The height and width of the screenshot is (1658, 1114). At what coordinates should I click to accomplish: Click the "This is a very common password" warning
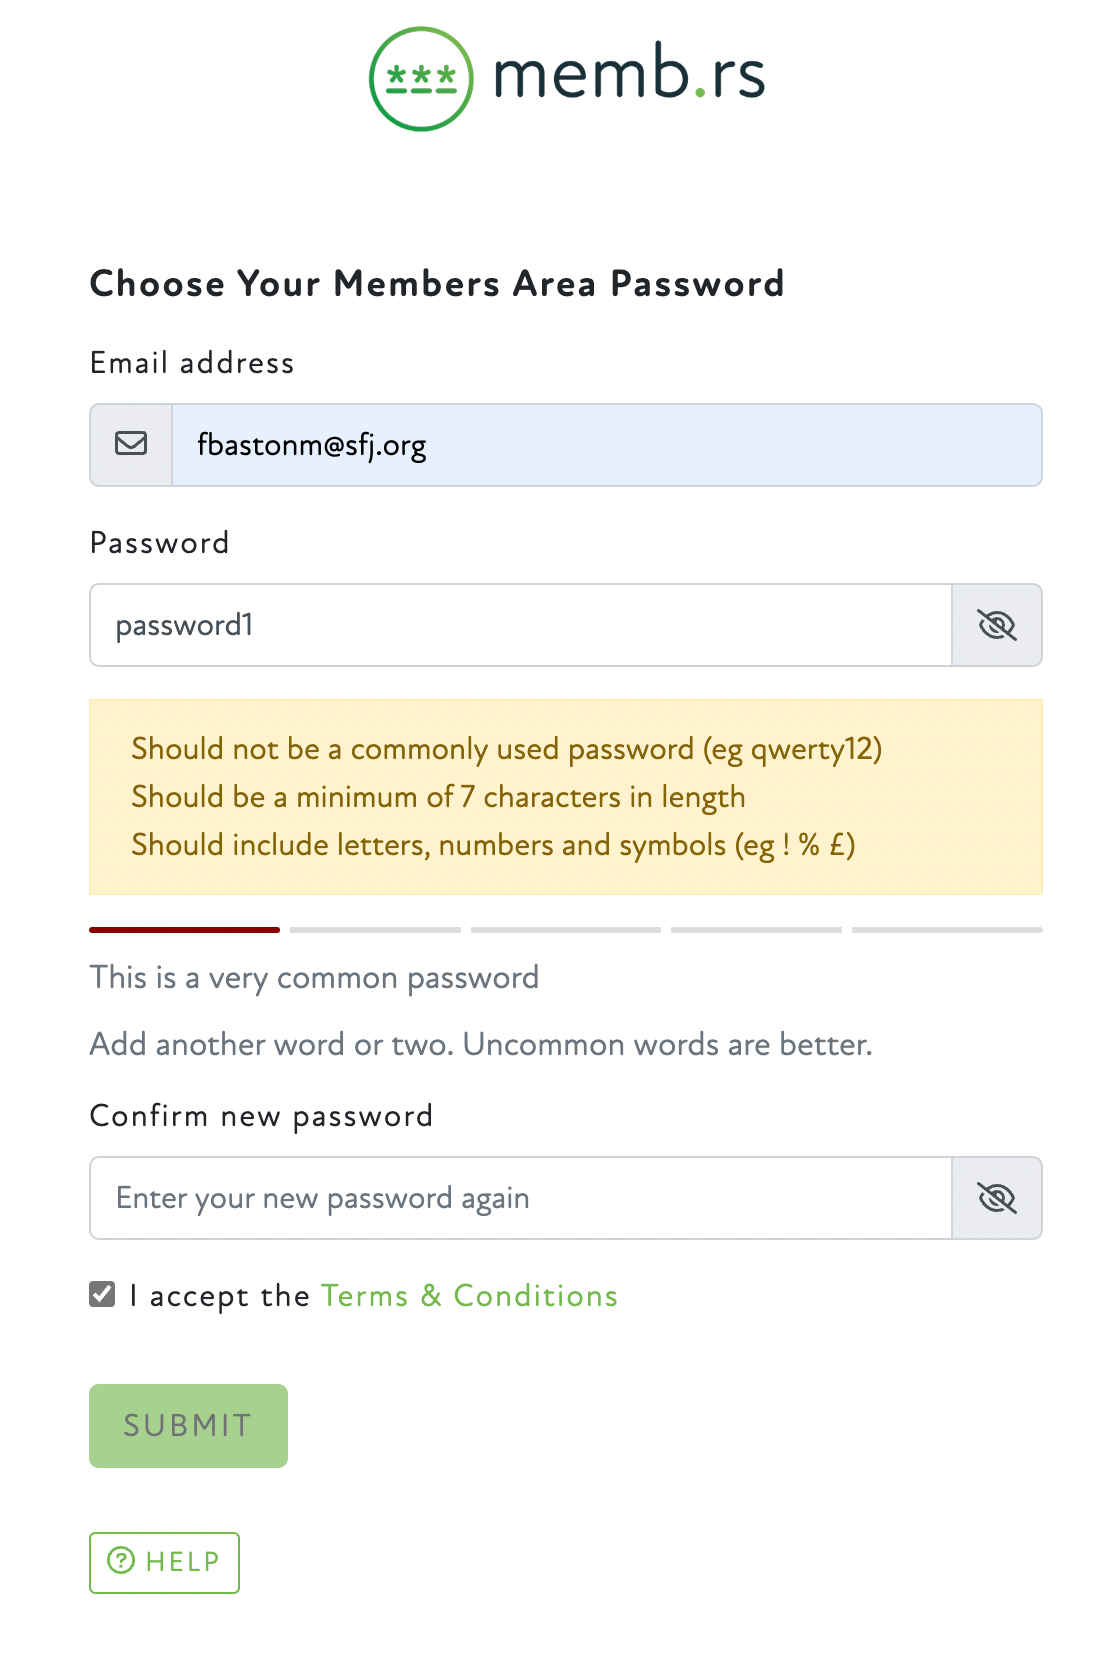tap(314, 977)
